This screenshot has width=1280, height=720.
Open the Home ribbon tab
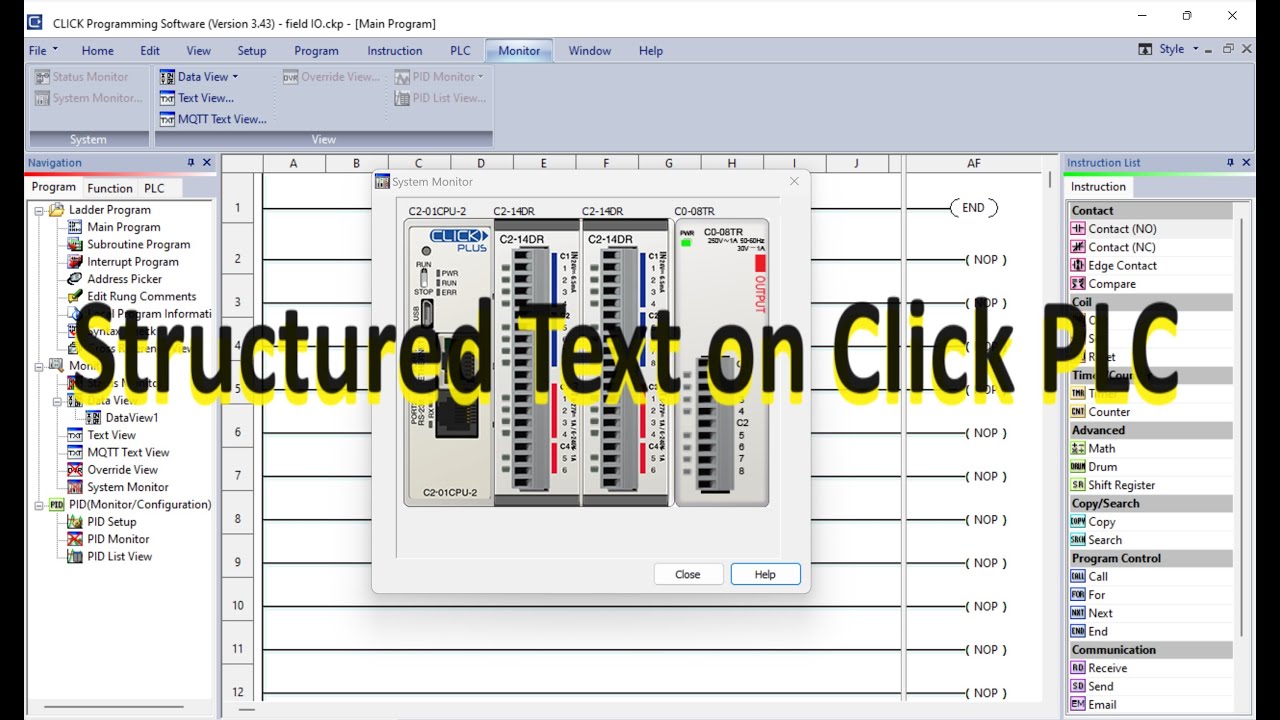[x=98, y=50]
